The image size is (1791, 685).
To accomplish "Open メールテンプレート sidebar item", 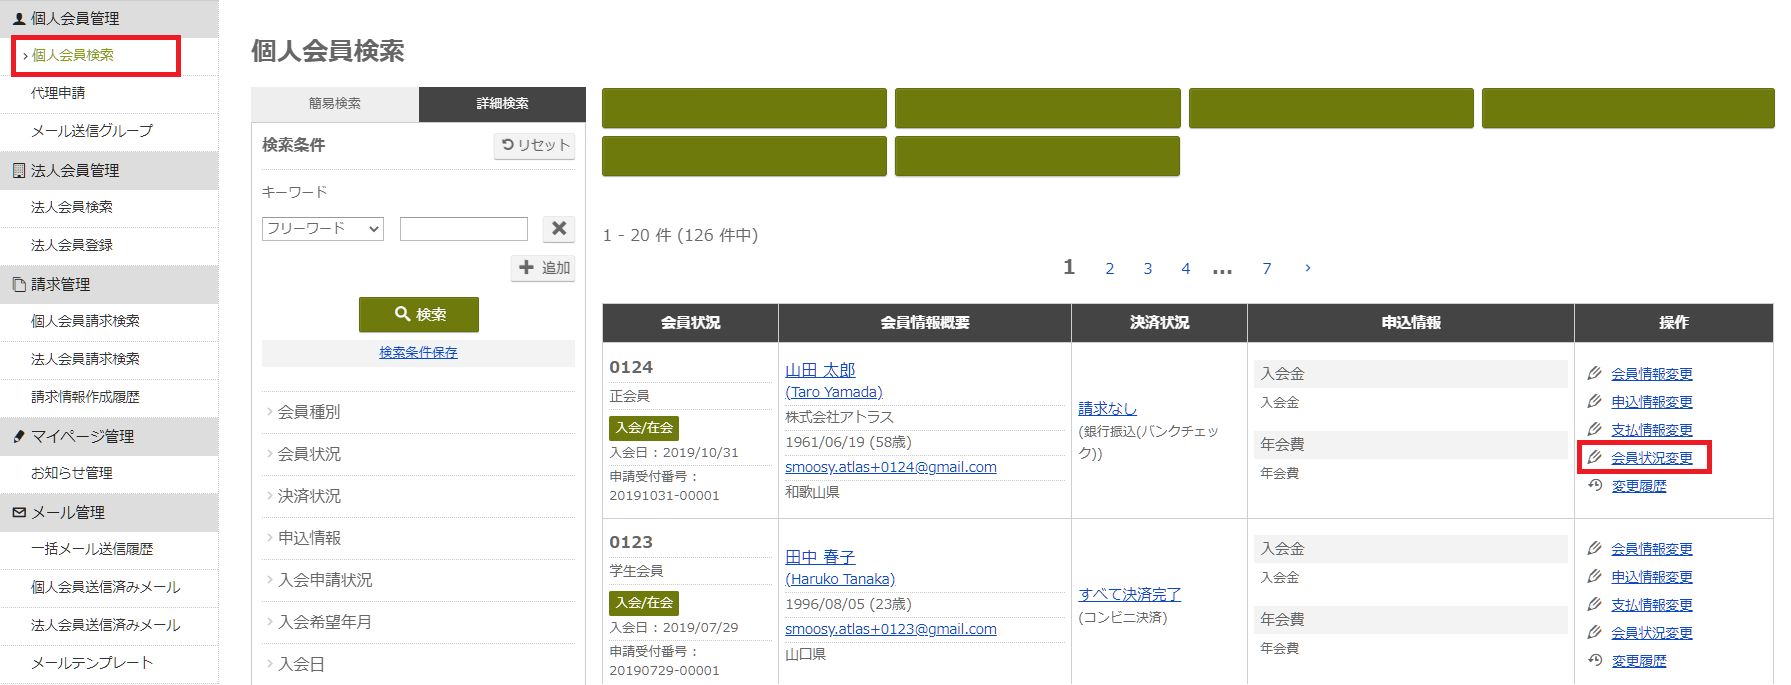I will [x=92, y=663].
